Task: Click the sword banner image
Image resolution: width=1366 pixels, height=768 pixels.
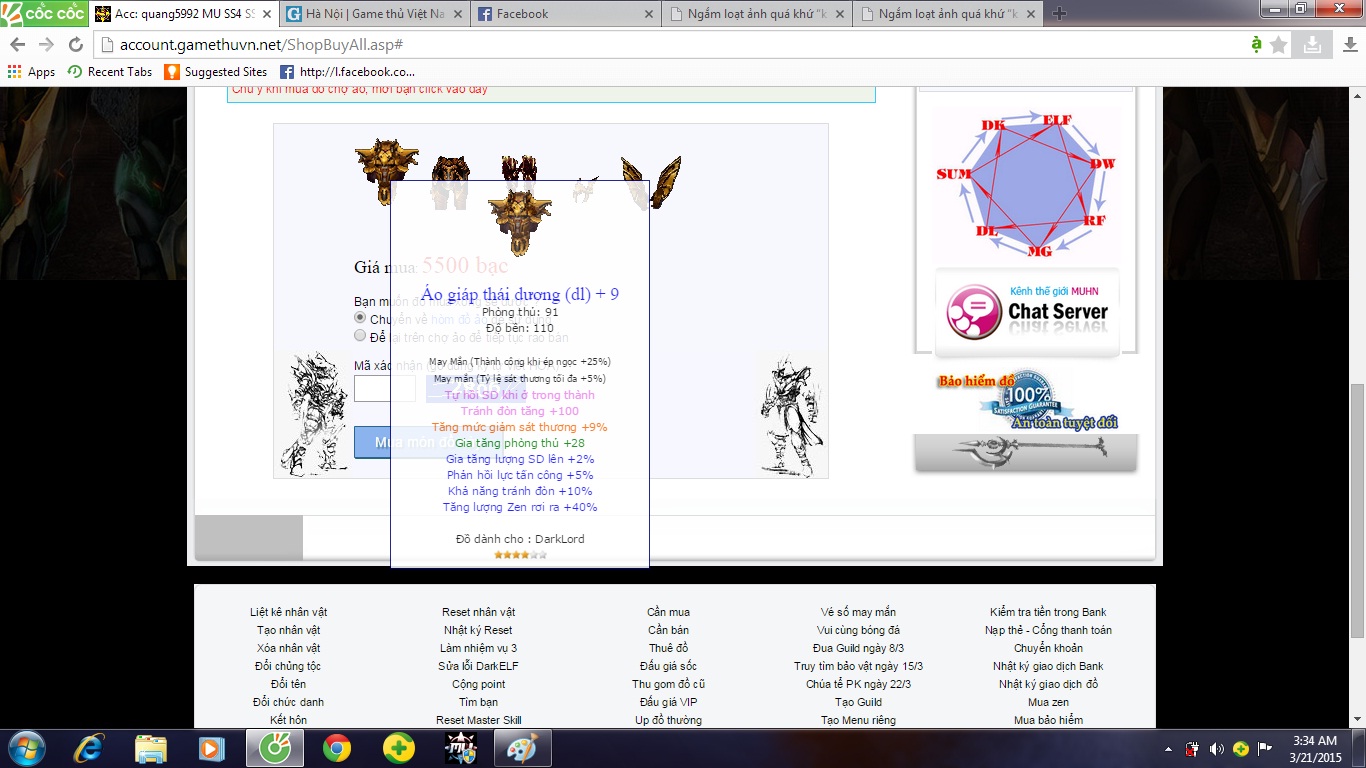Action: (x=1026, y=452)
